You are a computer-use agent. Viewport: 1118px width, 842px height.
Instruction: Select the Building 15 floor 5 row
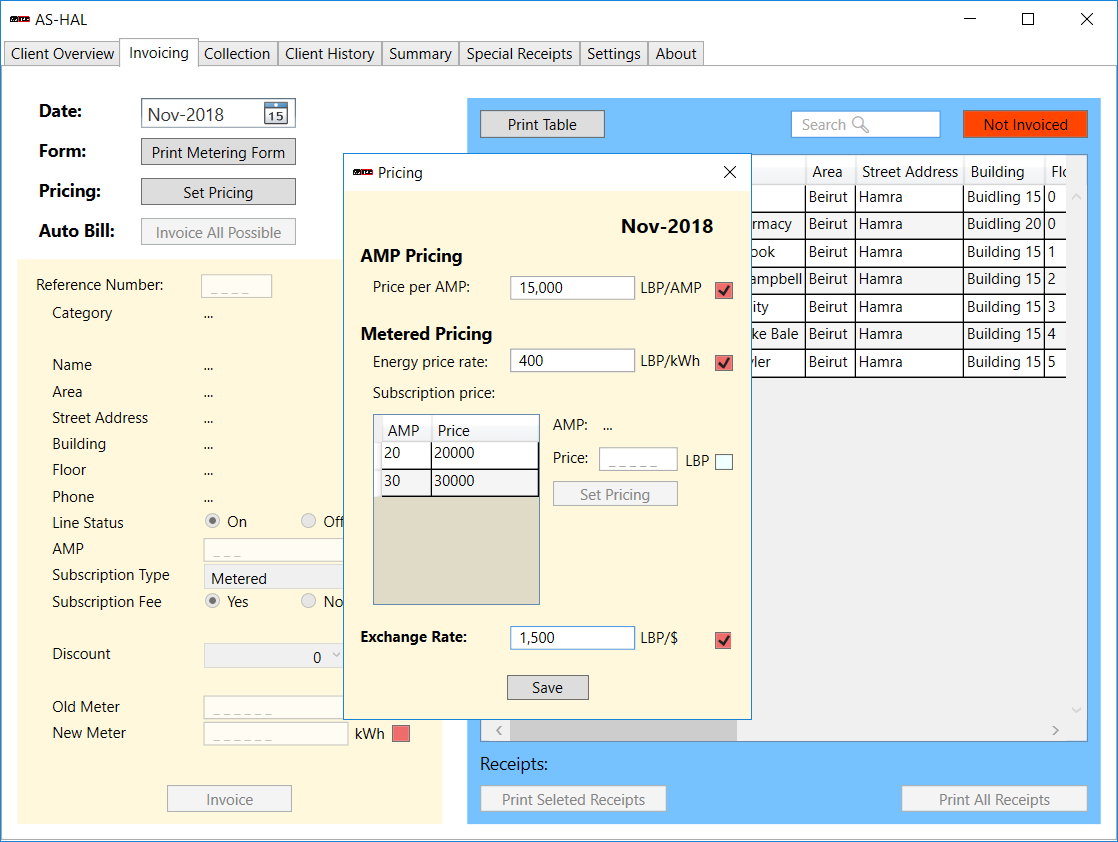point(909,362)
